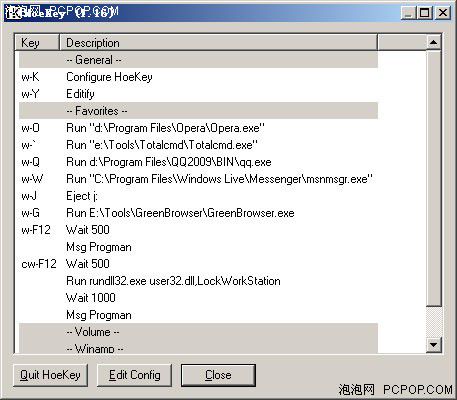The width and height of the screenshot is (457, 400).
Task: Select the Opera.exe run entry
Action: pyautogui.click(x=198, y=128)
